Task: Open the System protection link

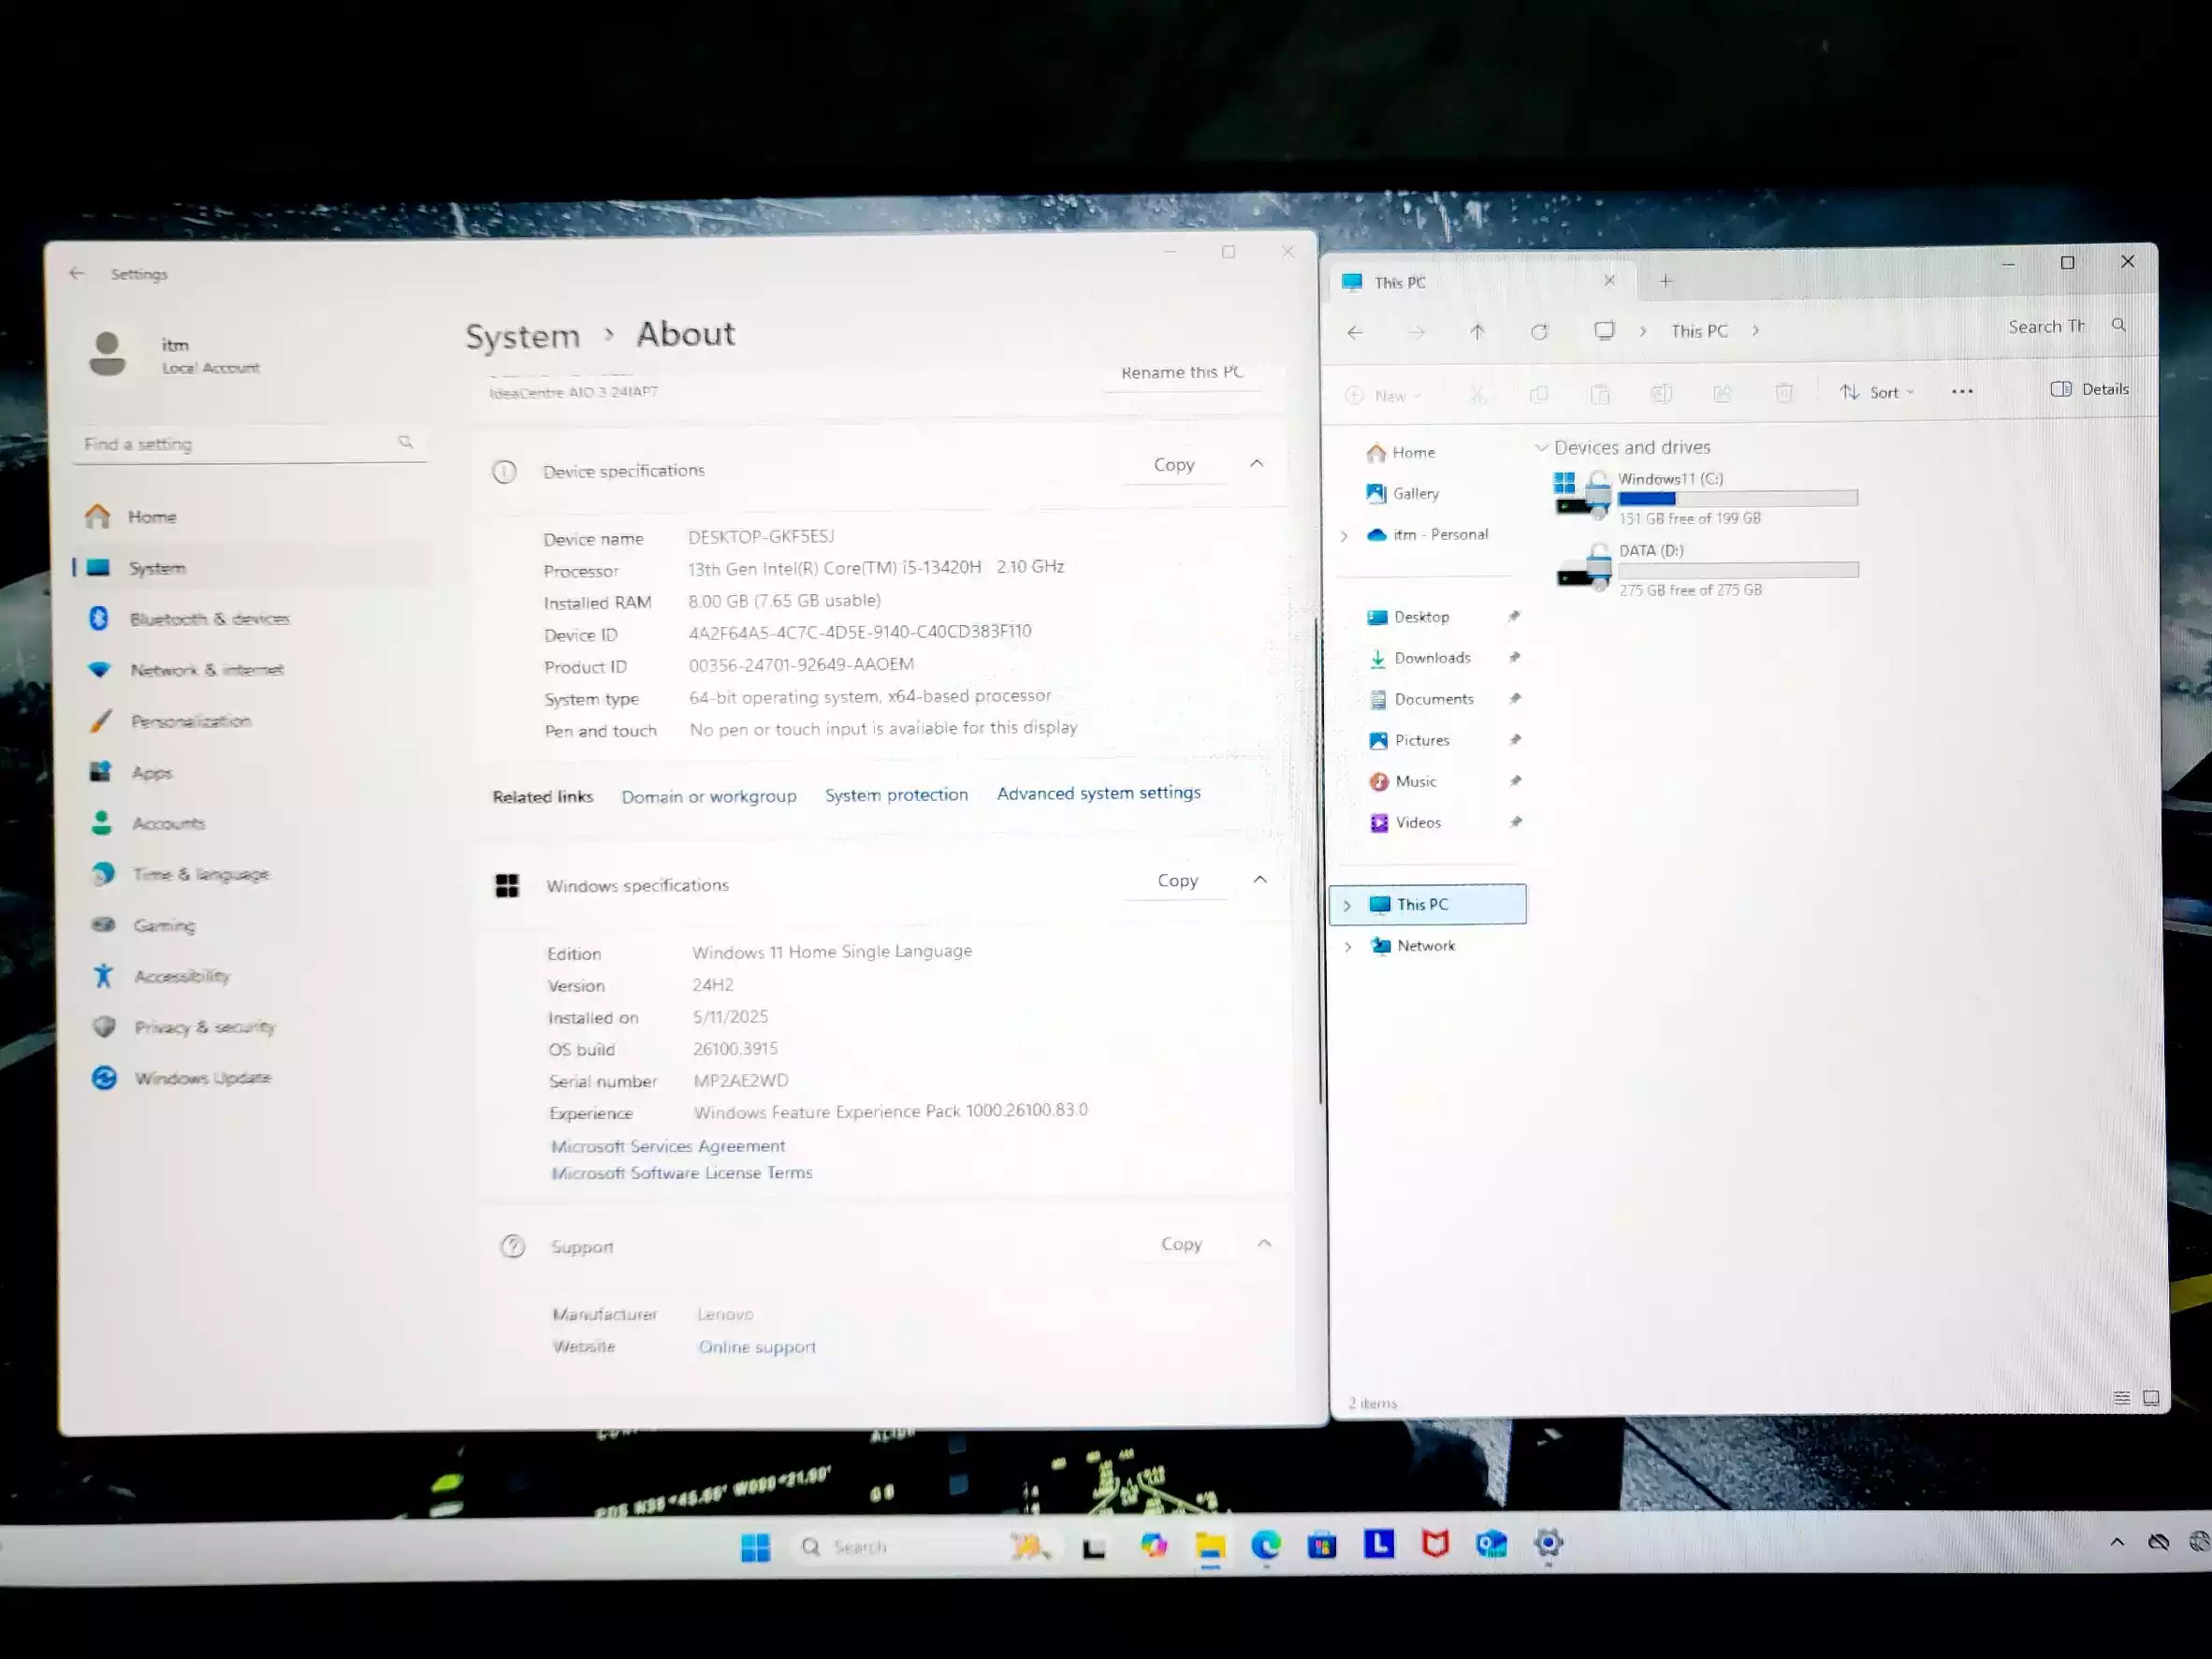Action: click(896, 795)
